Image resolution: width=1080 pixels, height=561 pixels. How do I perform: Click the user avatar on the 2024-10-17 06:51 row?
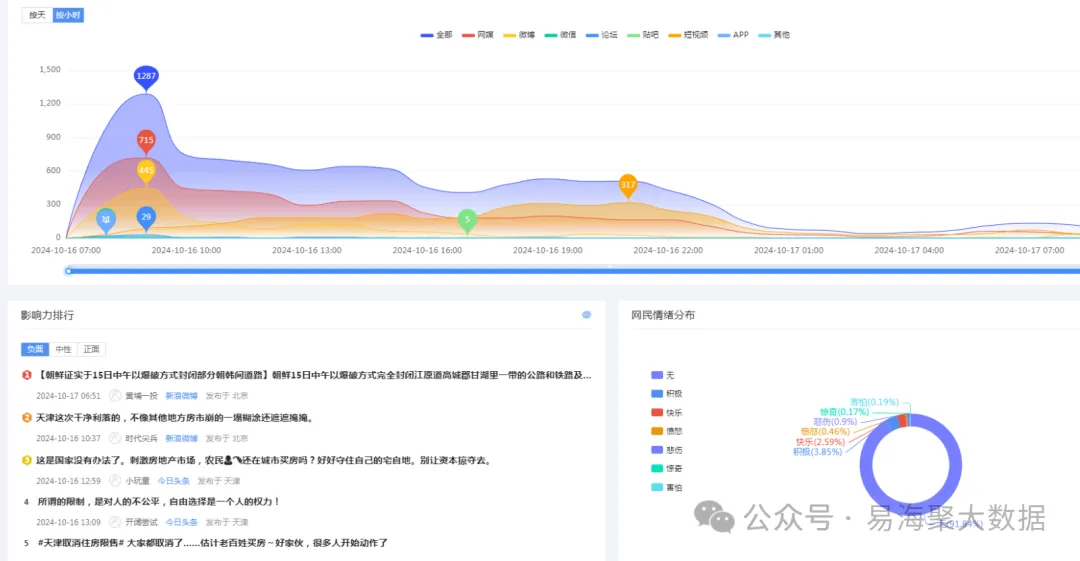[x=115, y=396]
